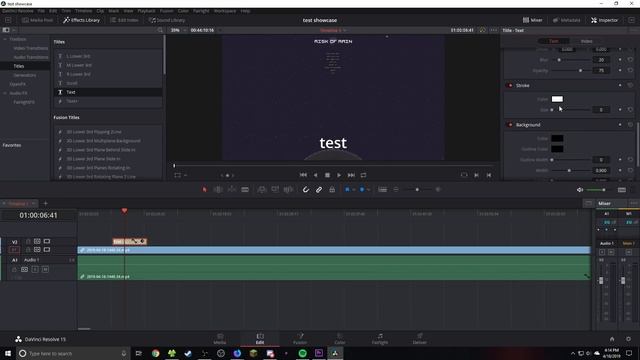The image size is (640, 360).
Task: Open the Metadata panel
Action: point(567,20)
